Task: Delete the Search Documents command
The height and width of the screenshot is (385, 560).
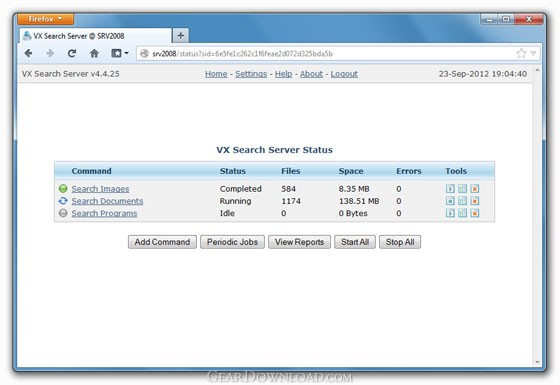Action: coord(475,201)
